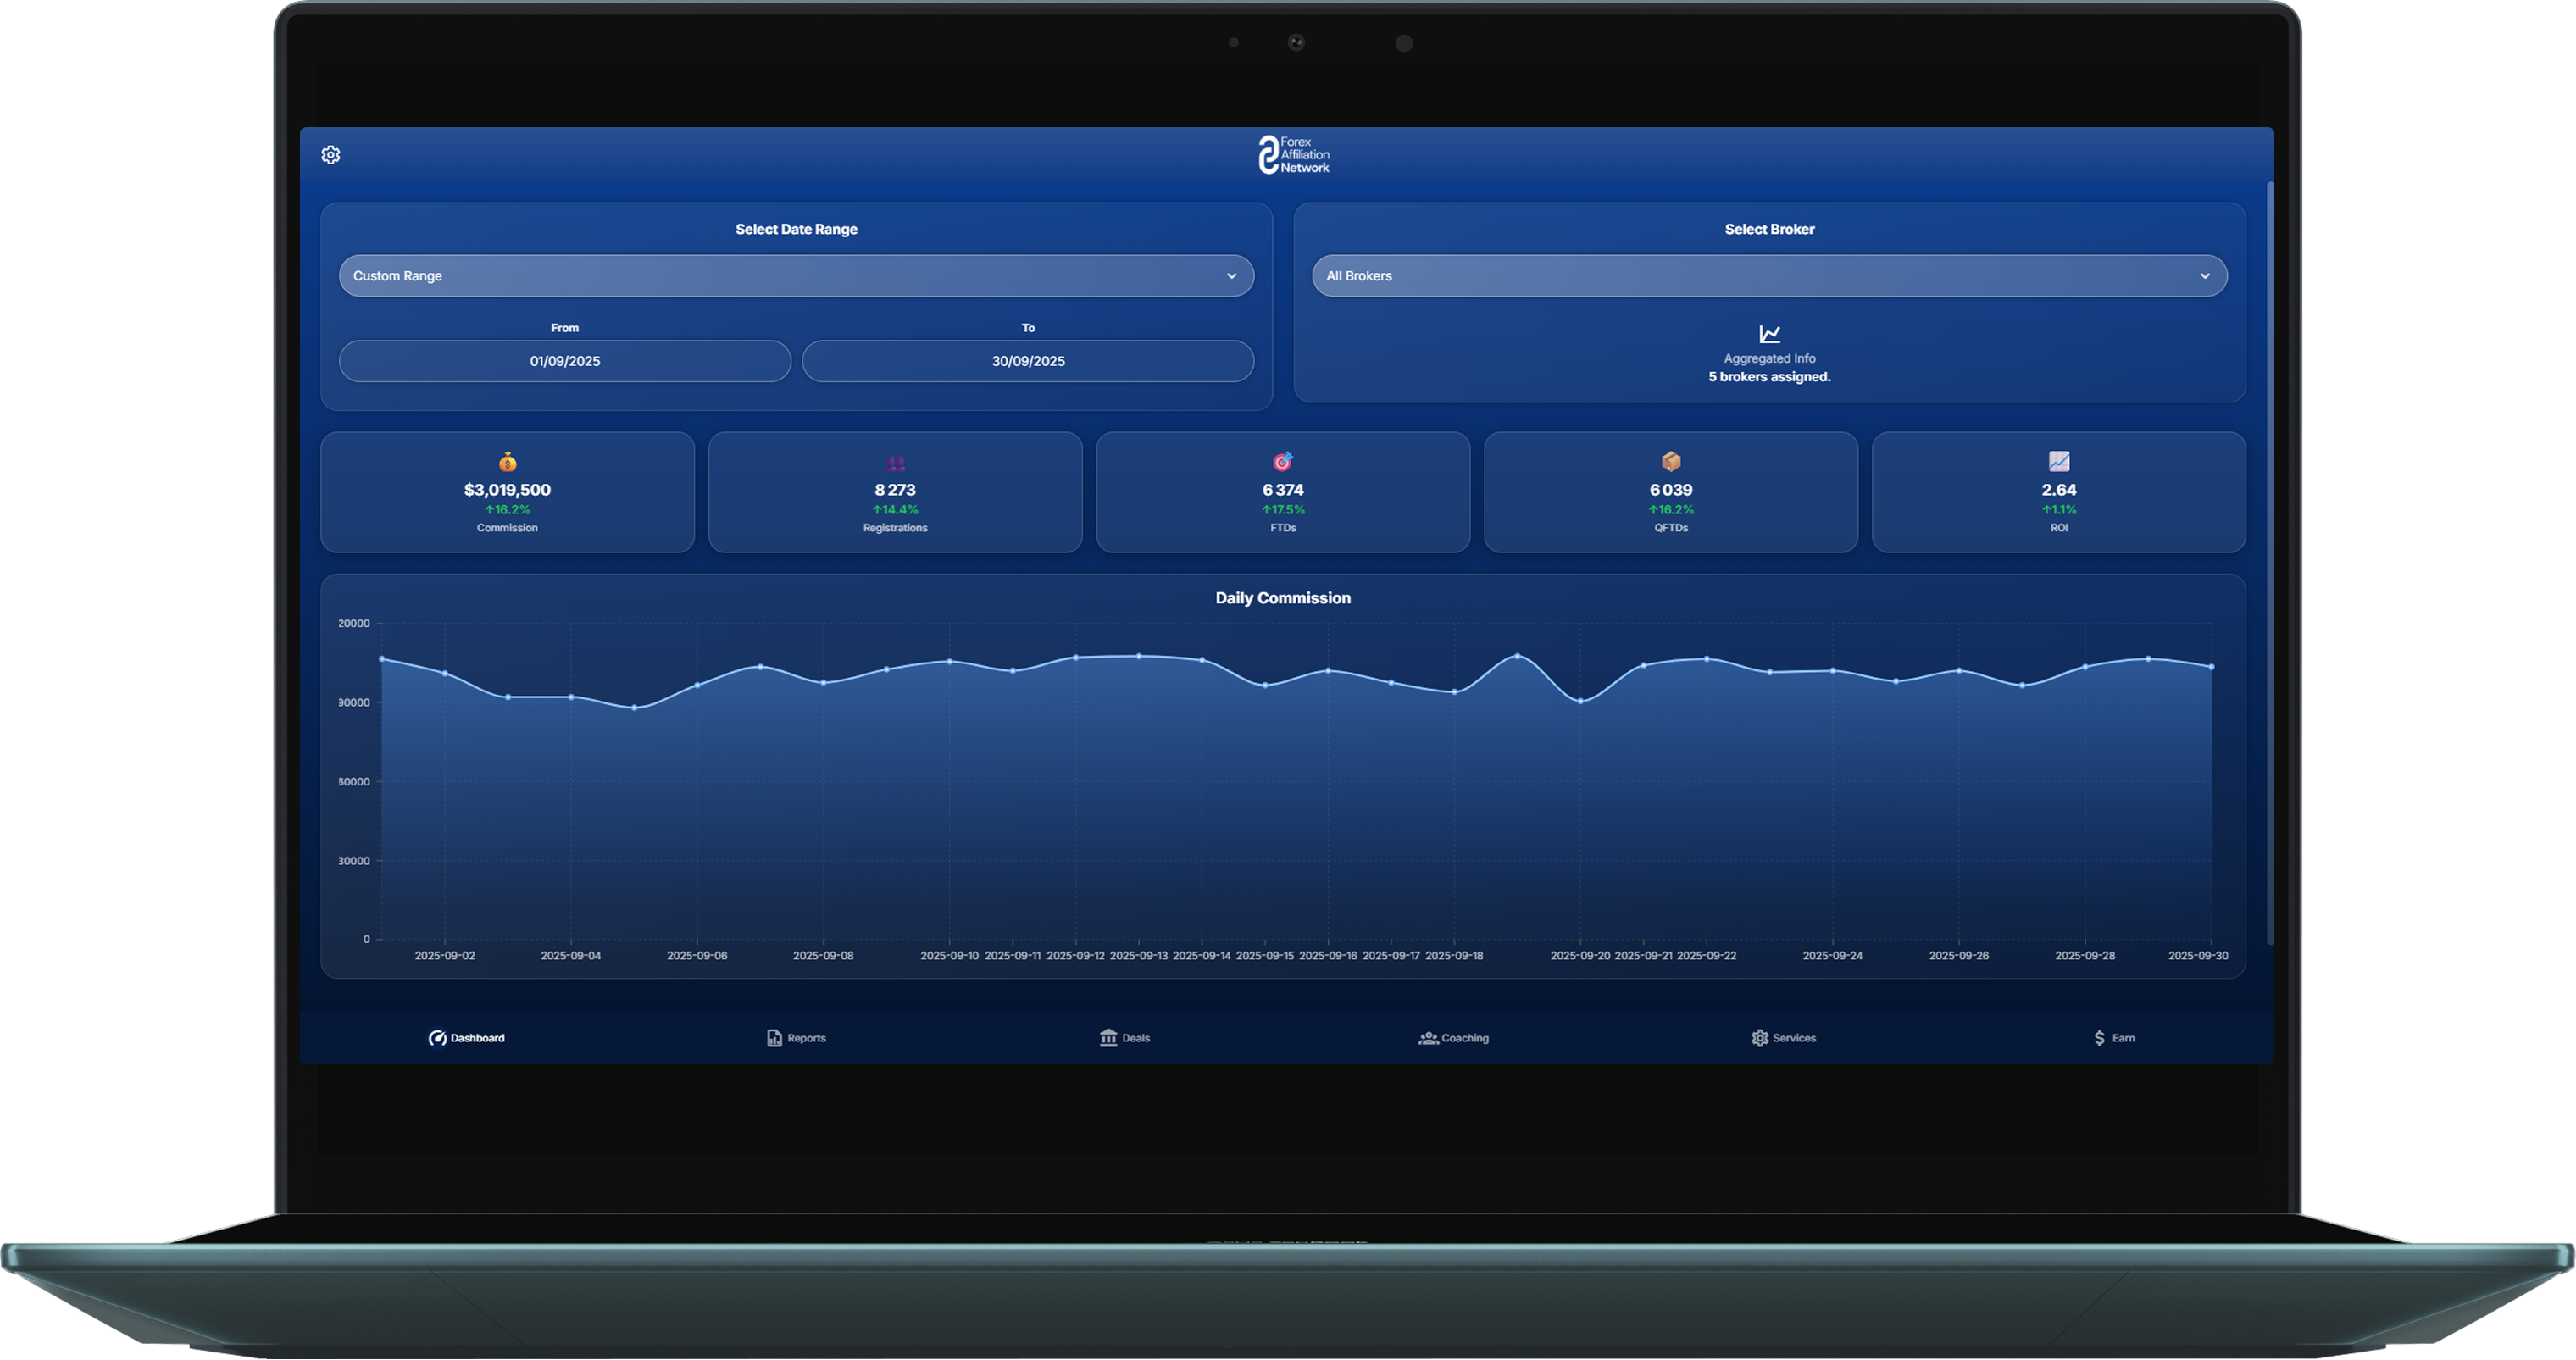The height and width of the screenshot is (1360, 2576).
Task: Click the vertical scrollbar on right edge
Action: click(x=2269, y=560)
